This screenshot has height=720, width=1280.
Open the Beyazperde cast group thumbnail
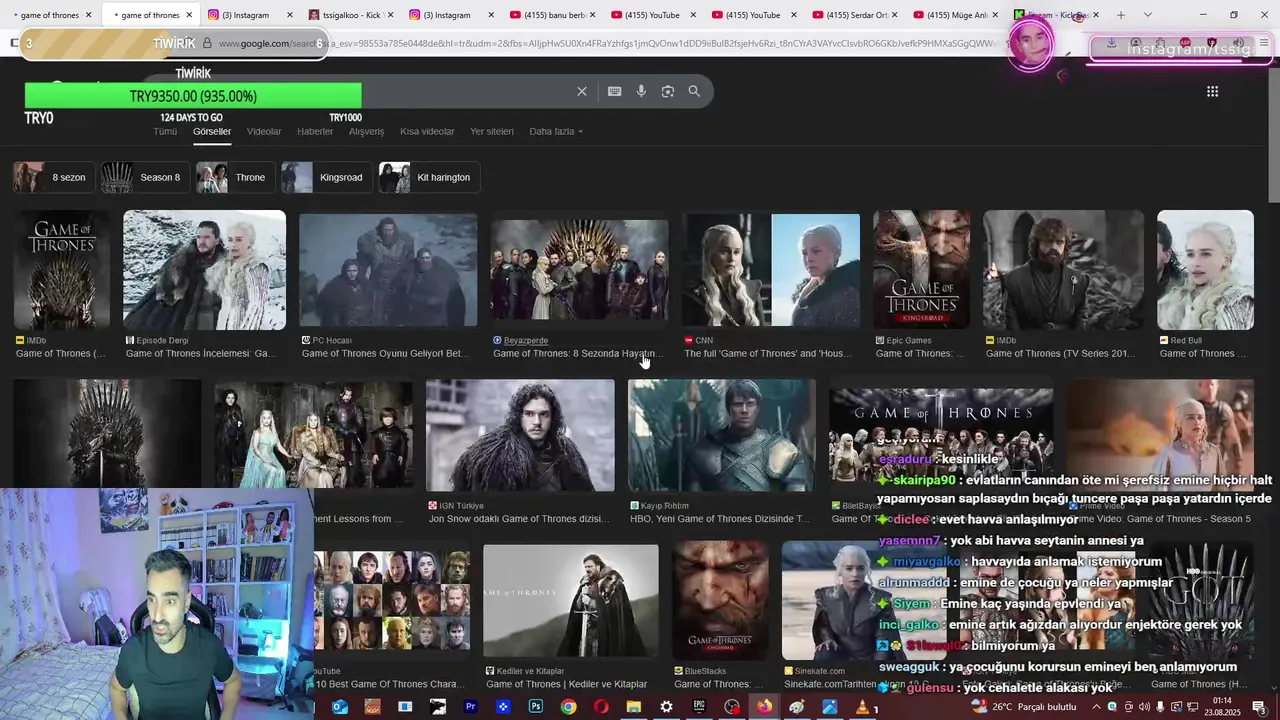point(579,270)
